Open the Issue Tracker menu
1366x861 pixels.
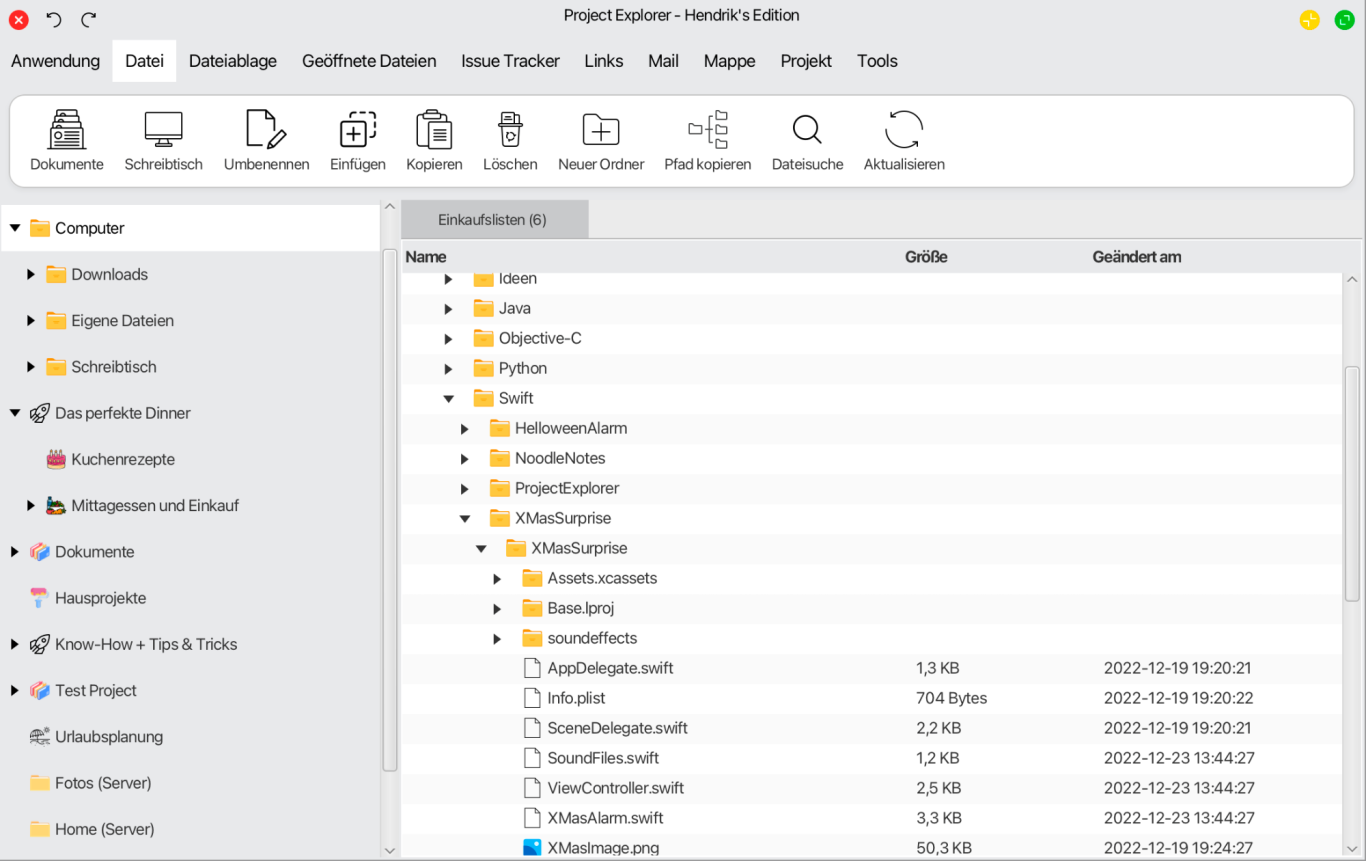(510, 61)
